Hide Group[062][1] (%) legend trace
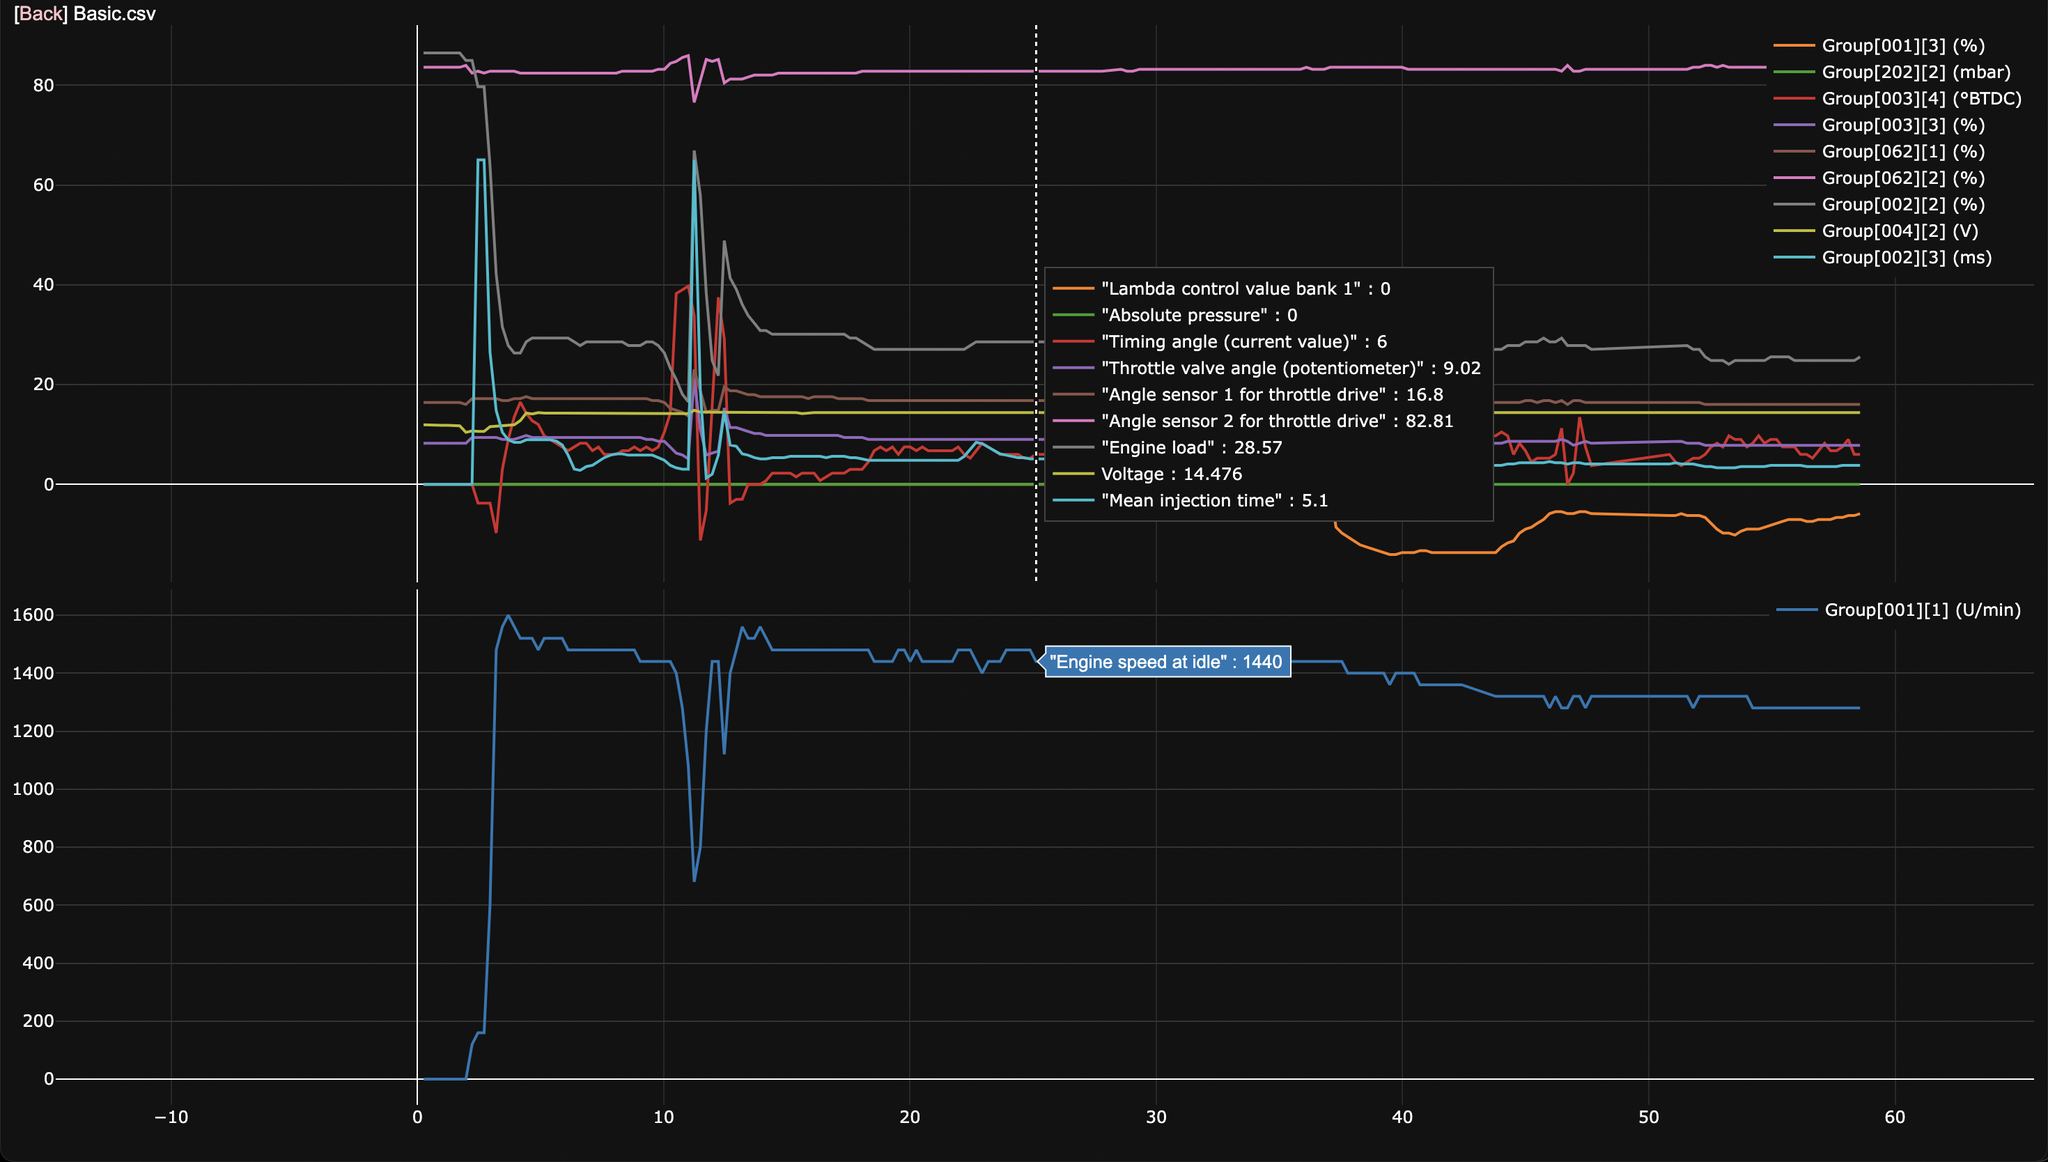Screen dimensions: 2048x1162 (x=1879, y=151)
